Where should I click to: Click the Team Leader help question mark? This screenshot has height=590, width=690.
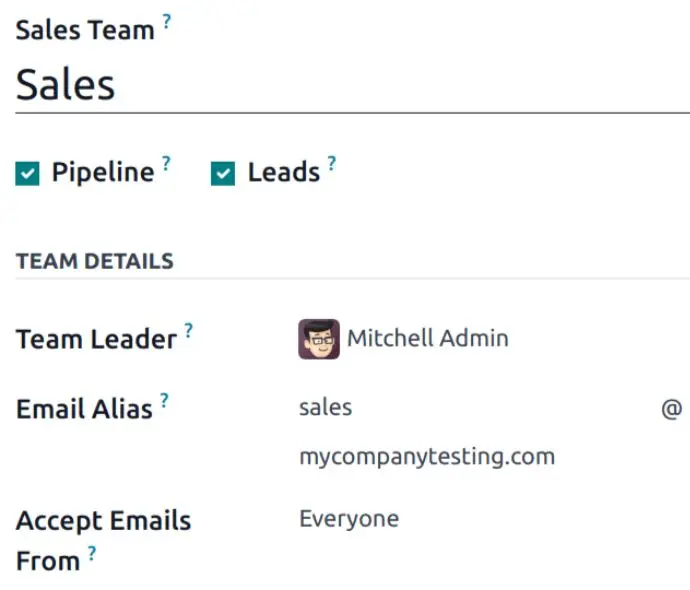188,330
